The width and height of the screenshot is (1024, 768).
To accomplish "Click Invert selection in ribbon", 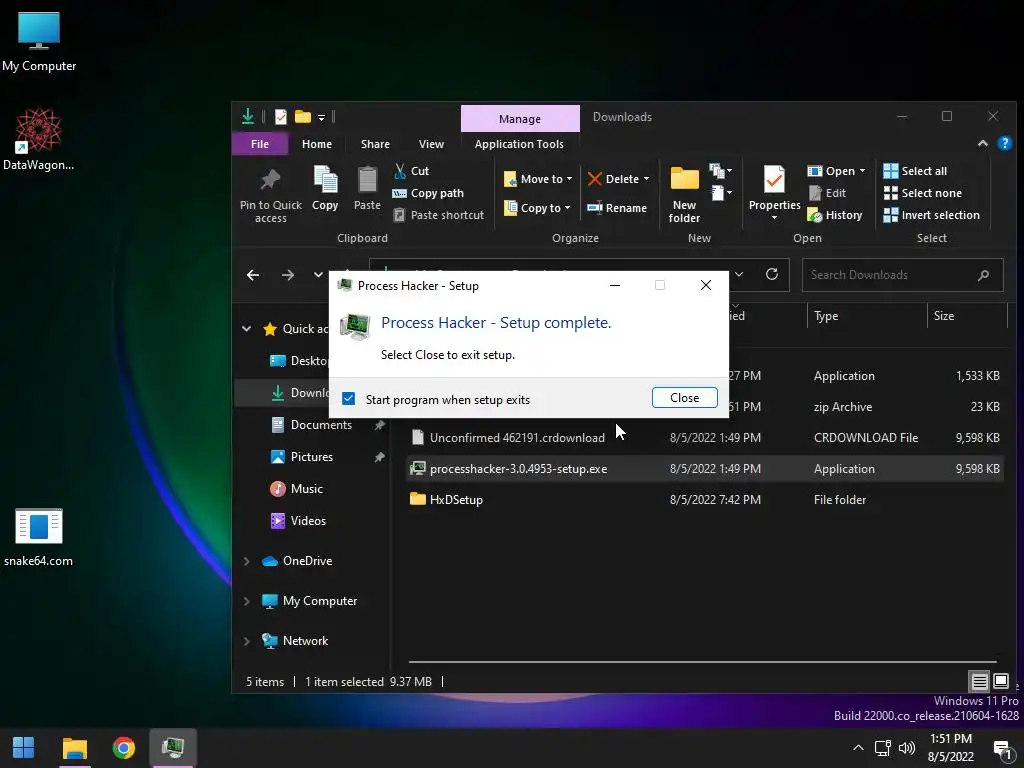I will click(x=931, y=215).
